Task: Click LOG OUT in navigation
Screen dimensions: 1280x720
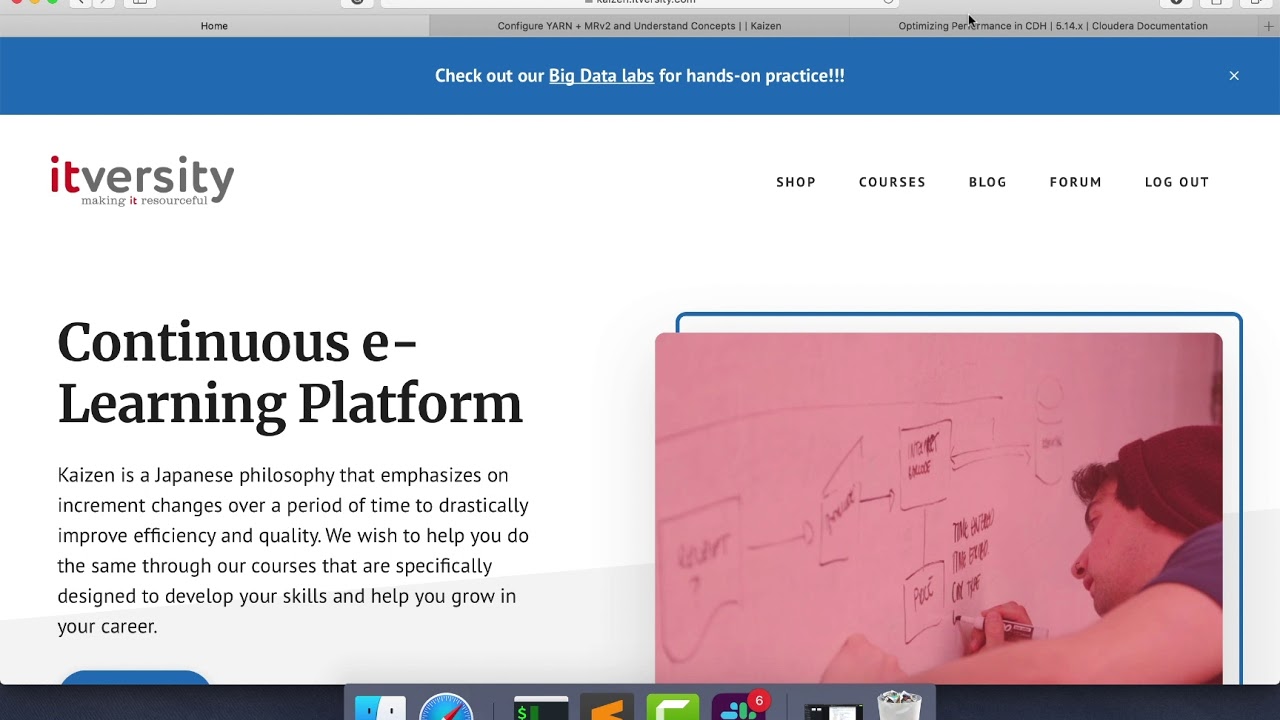Action: point(1177,182)
